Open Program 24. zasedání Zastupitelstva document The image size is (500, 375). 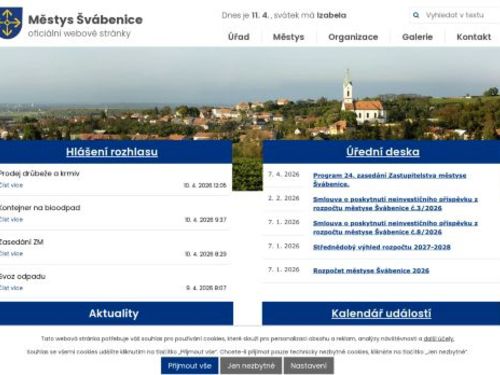point(389,180)
